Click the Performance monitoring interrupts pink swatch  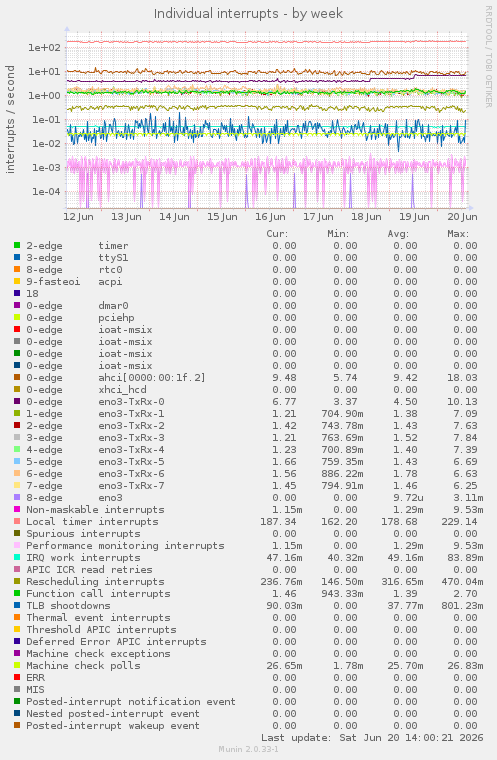pos(17,546)
